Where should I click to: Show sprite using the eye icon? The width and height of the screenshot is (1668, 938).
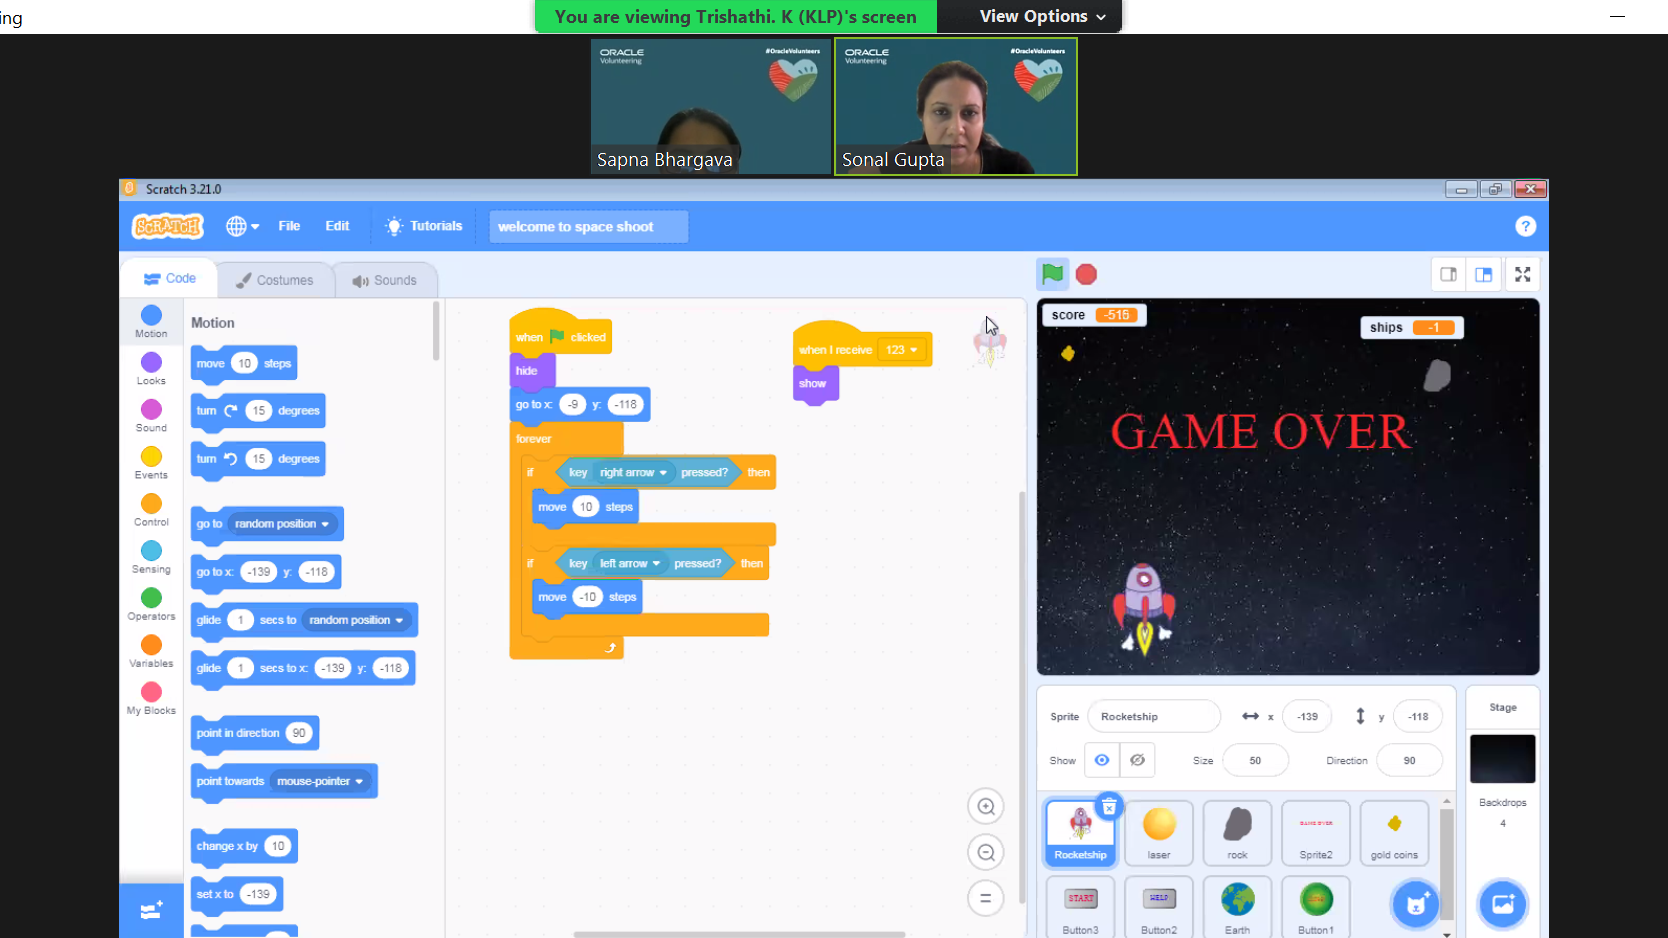pos(1102,760)
